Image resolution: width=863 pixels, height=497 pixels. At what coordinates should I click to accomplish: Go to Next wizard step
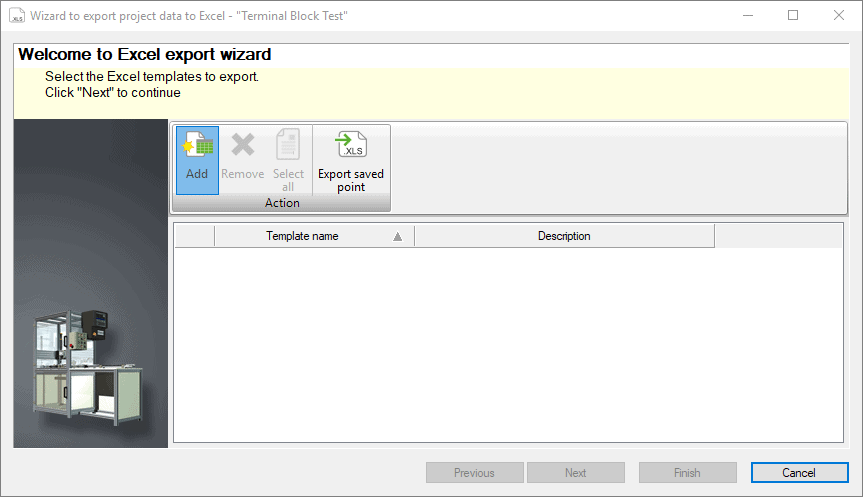pos(576,473)
